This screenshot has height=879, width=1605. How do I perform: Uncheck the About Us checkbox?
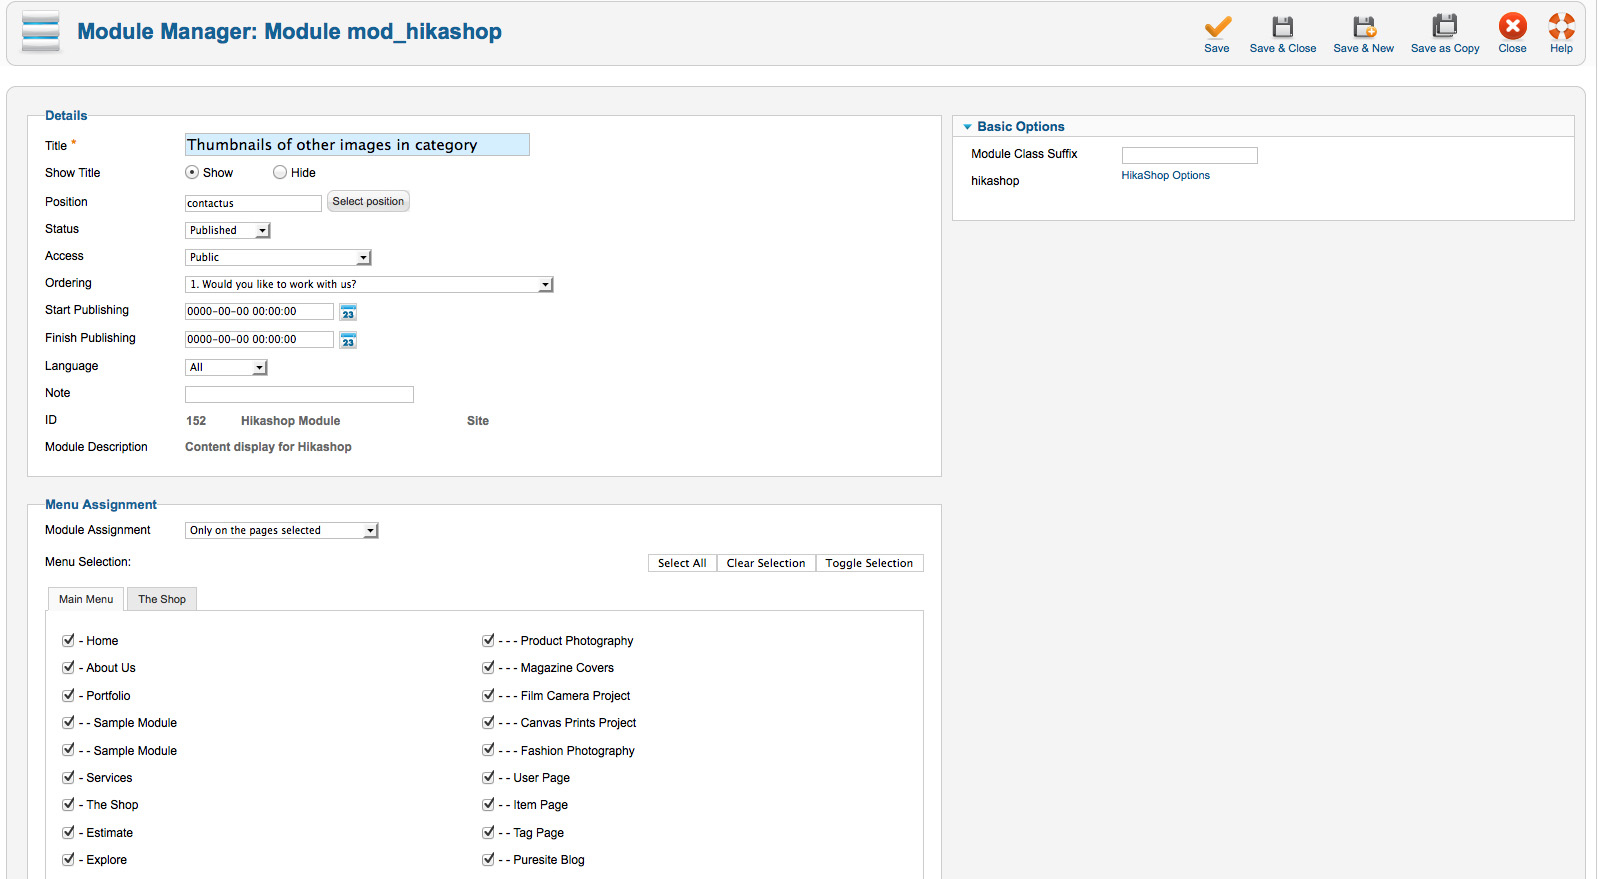(x=69, y=667)
